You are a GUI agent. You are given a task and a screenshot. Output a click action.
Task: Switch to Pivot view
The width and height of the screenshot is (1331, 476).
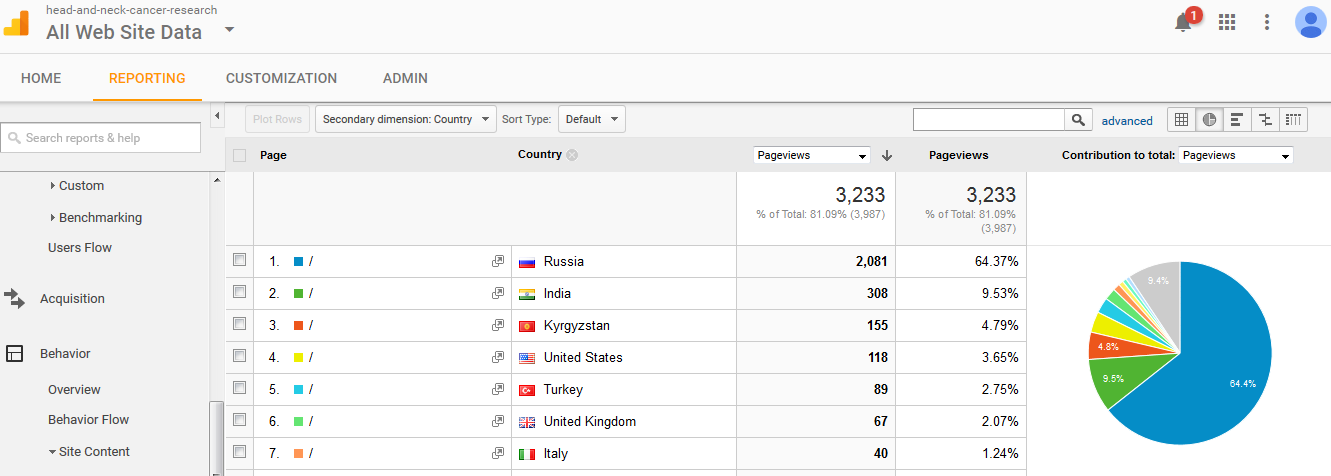point(1293,120)
